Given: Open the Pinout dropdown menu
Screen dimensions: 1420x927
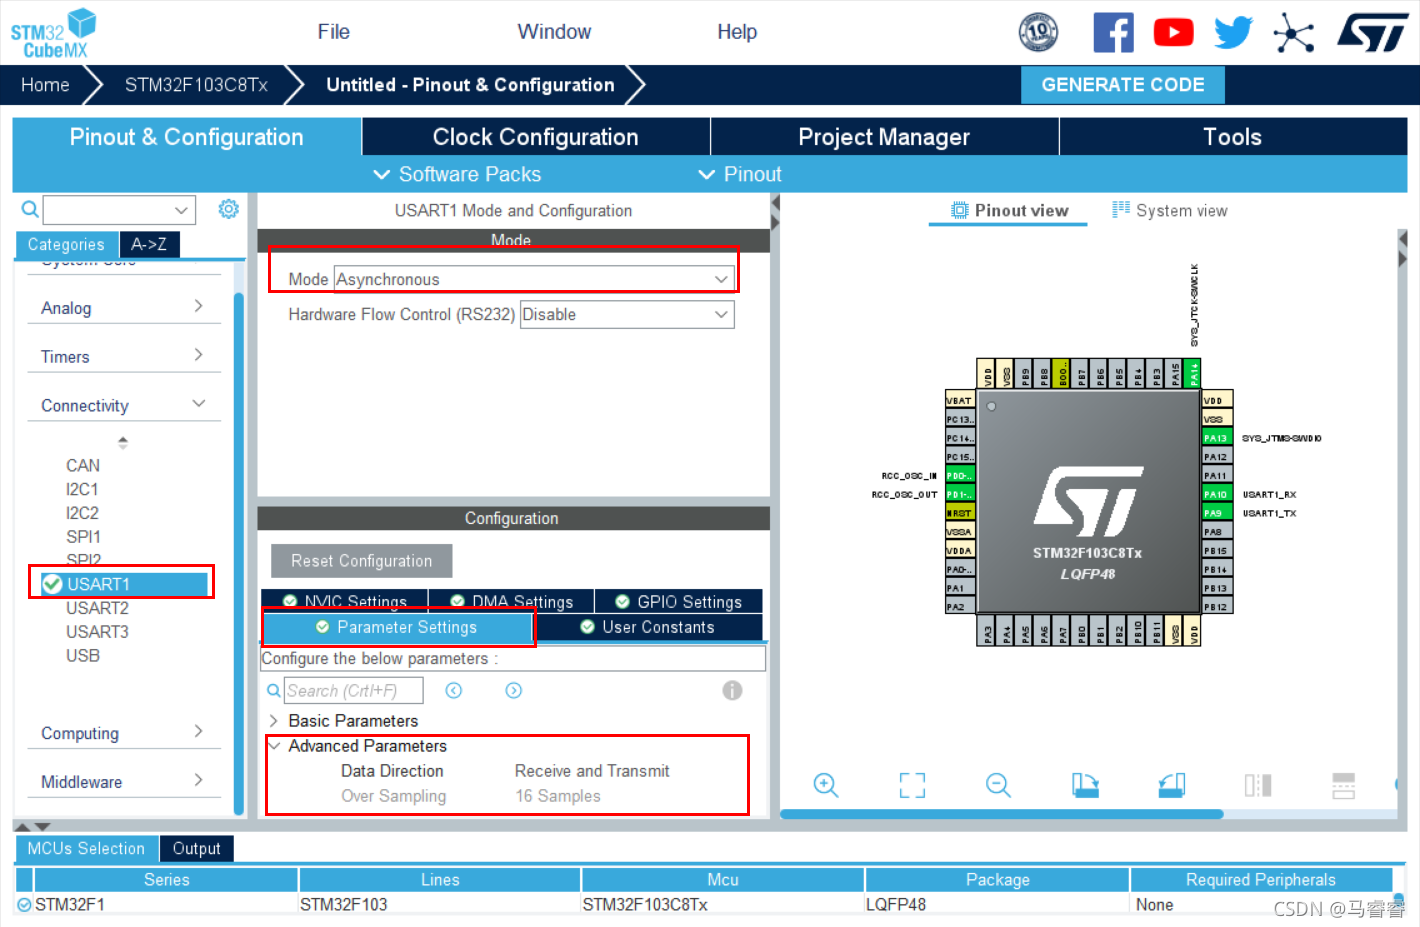Looking at the screenshot, I should 740,174.
